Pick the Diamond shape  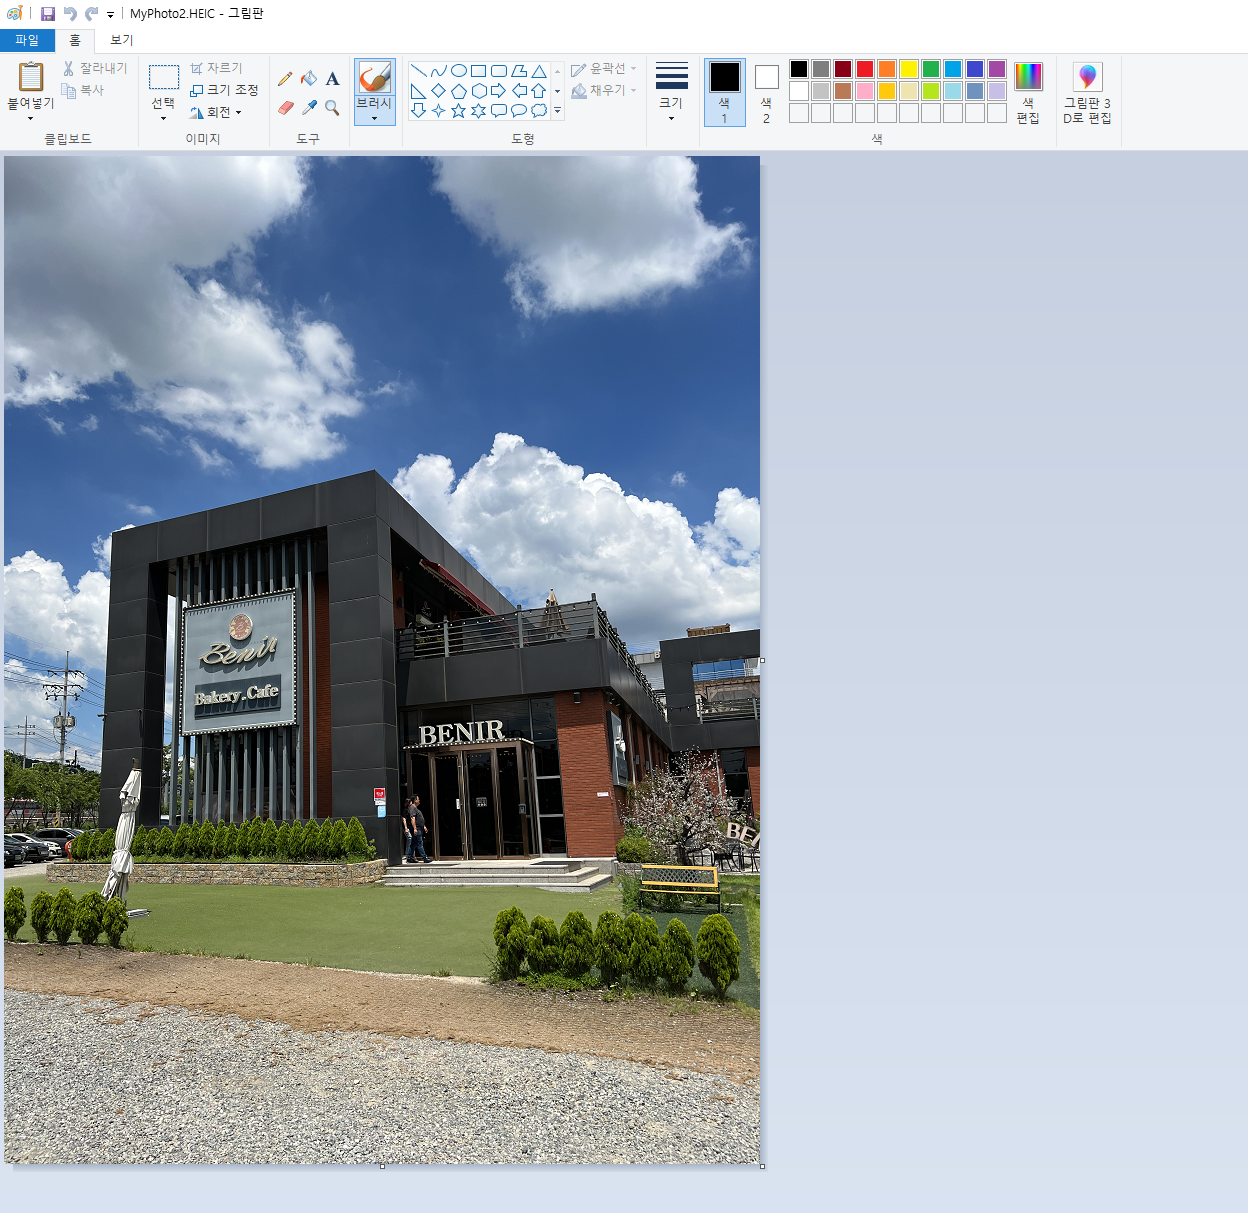pyautogui.click(x=439, y=91)
